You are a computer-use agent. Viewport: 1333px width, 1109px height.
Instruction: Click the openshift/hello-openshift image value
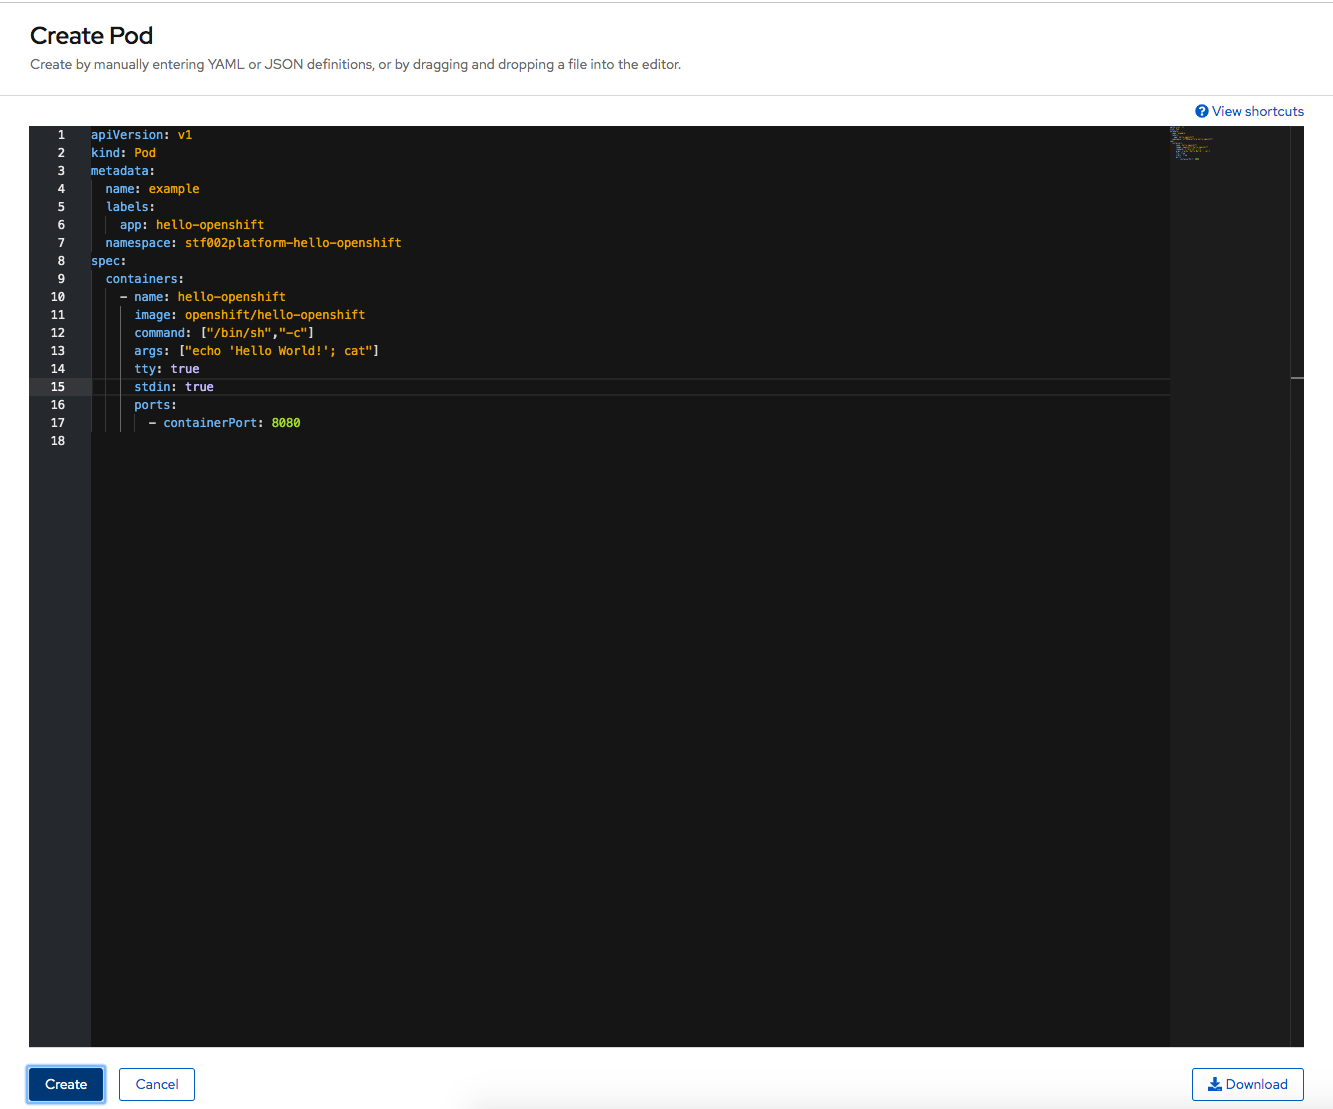coord(275,315)
